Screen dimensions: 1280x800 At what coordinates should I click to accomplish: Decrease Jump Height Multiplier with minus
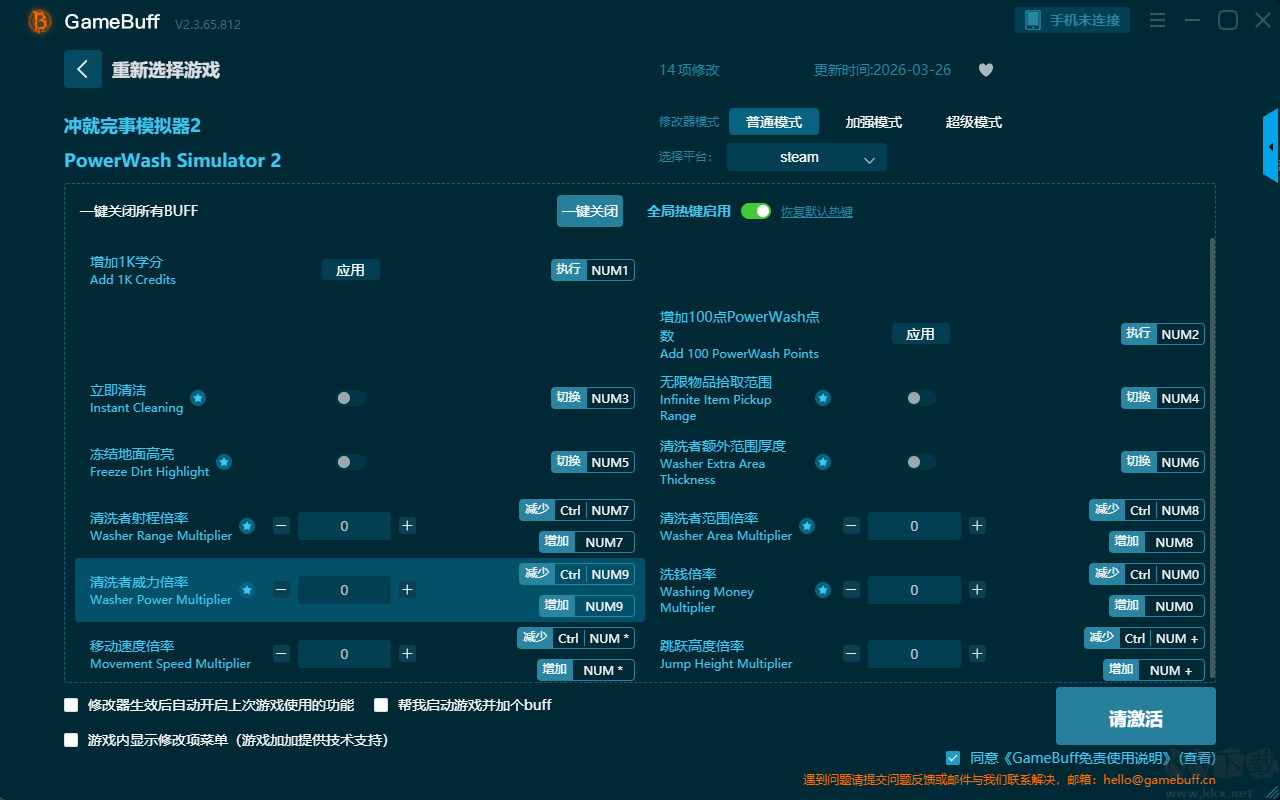[x=851, y=654]
